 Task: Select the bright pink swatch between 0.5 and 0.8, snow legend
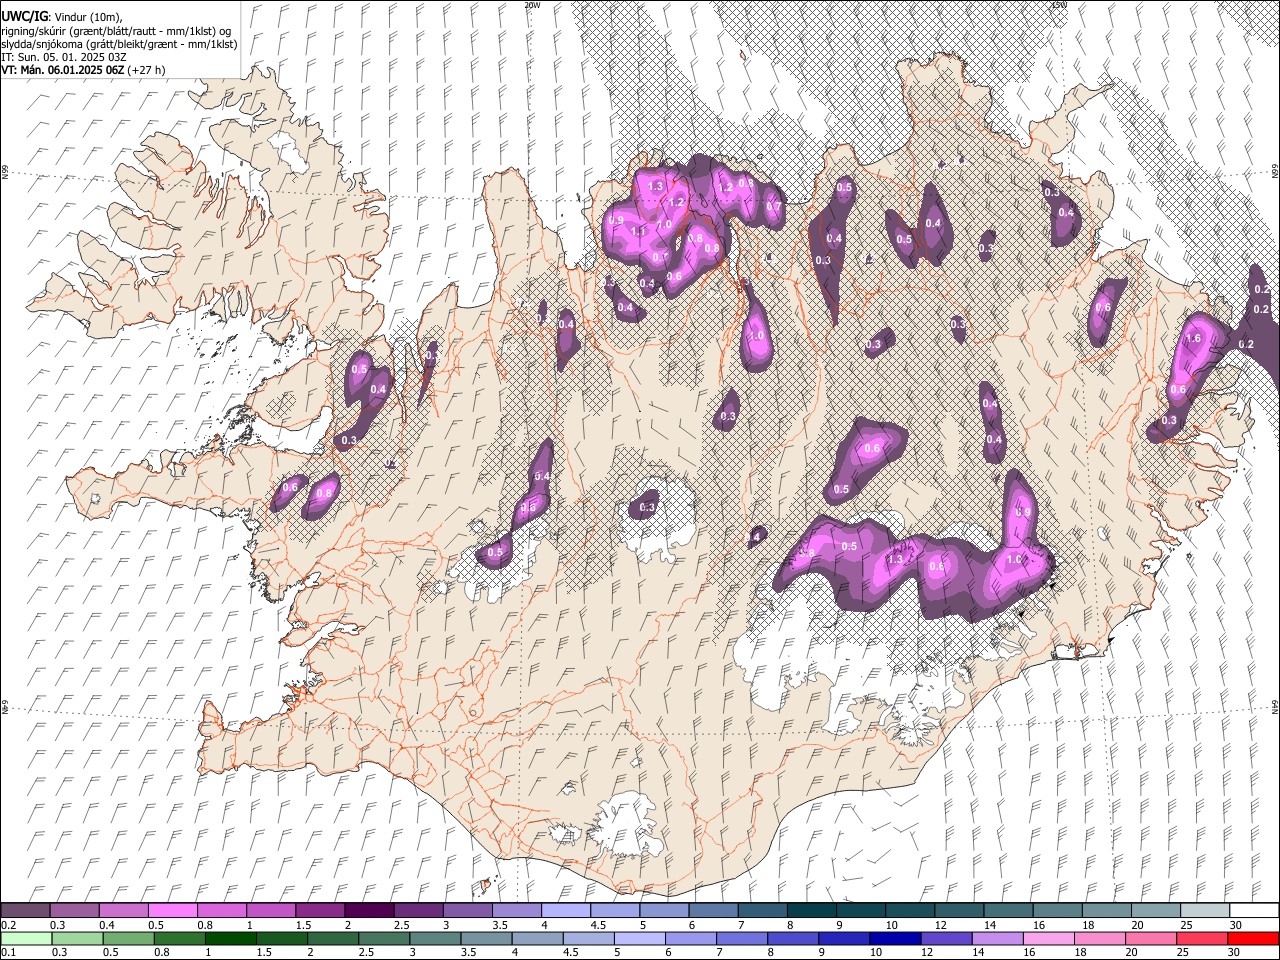(174, 910)
